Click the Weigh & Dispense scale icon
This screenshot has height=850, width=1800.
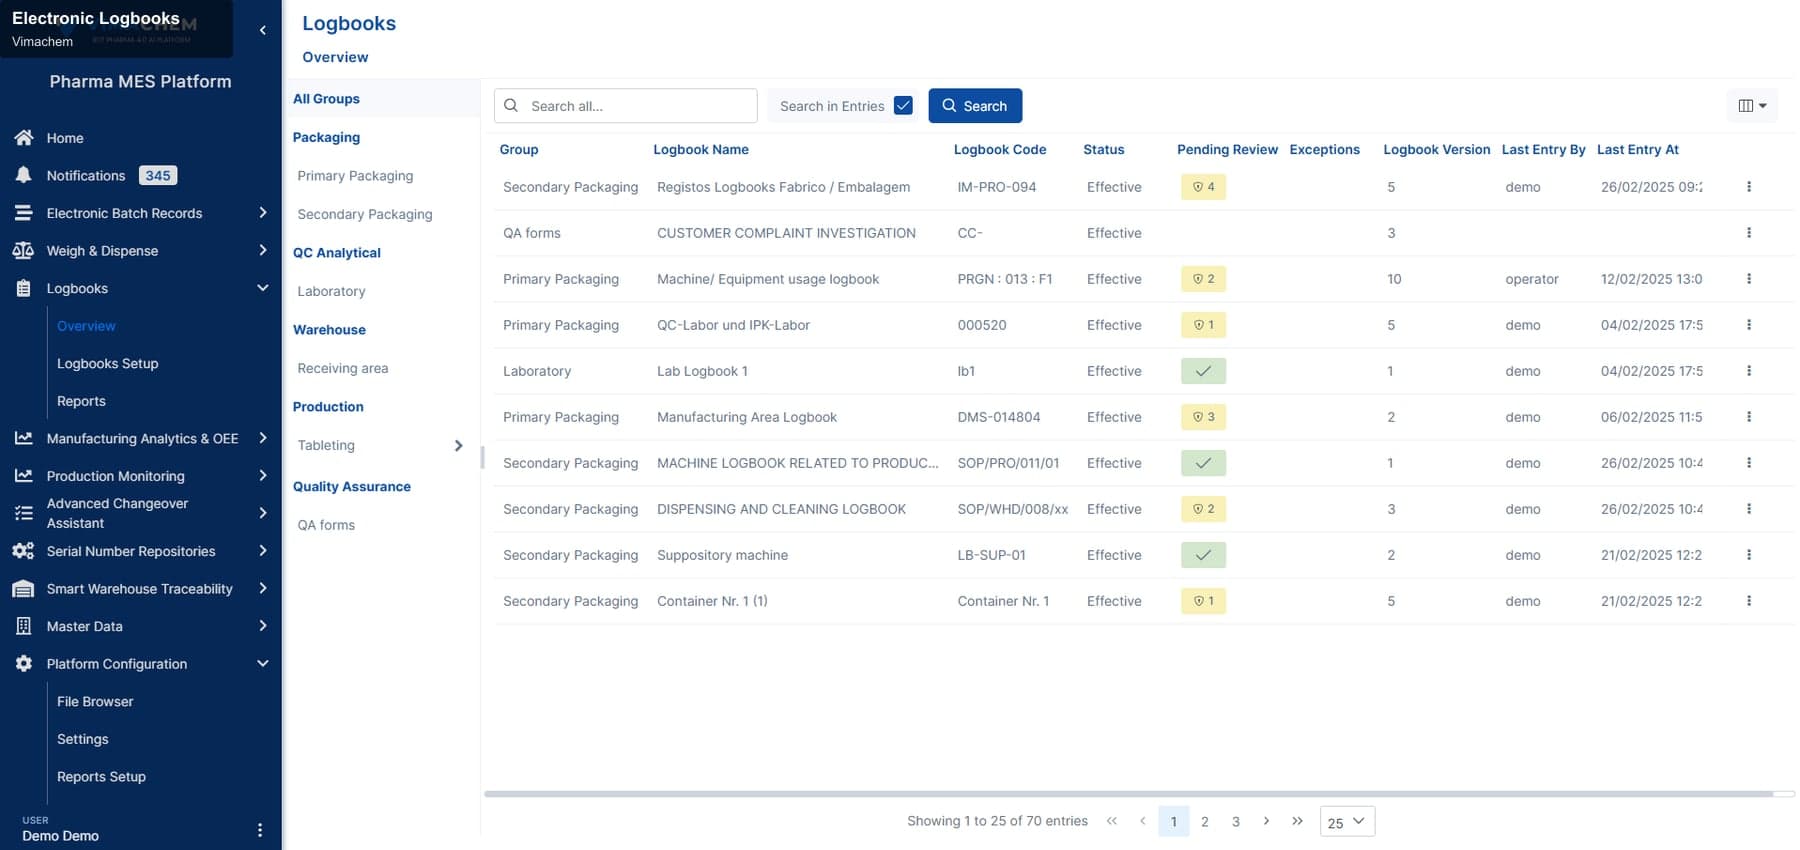23,250
